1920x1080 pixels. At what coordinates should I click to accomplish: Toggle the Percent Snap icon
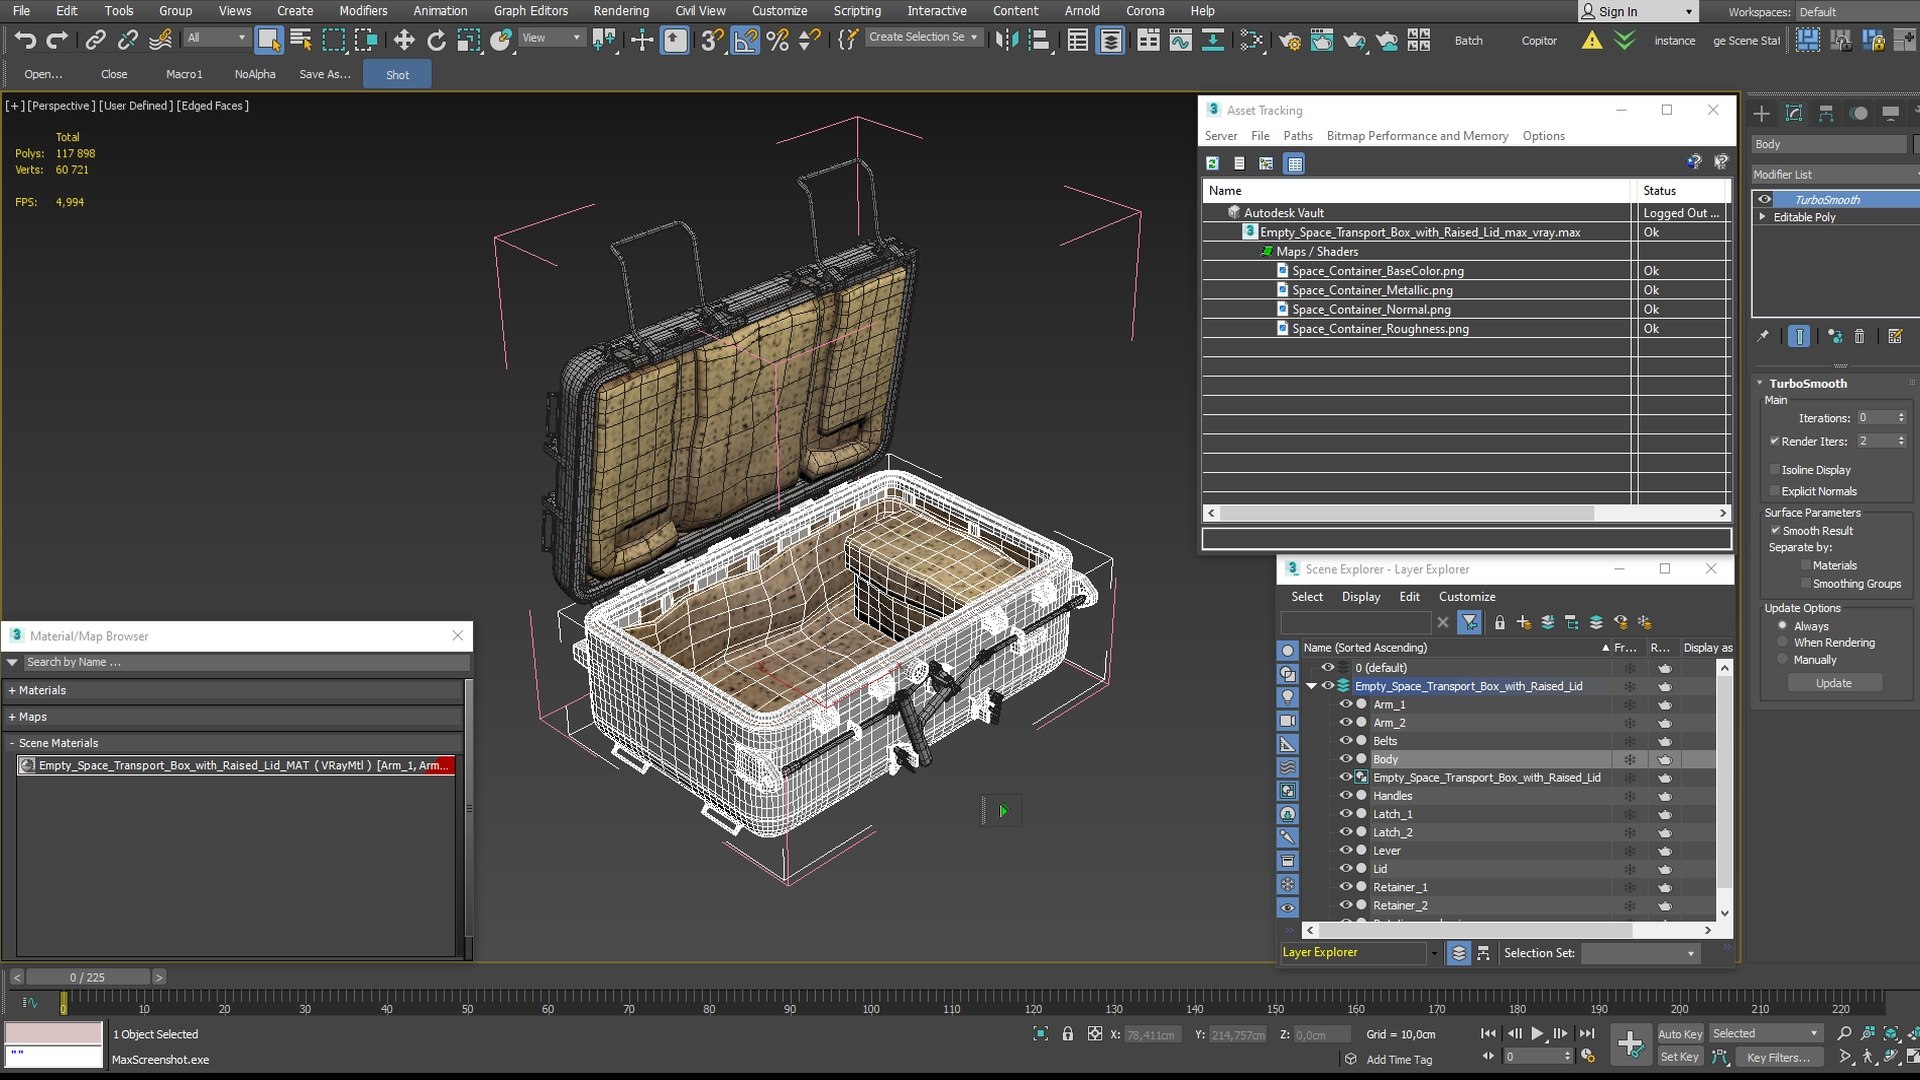tap(777, 40)
